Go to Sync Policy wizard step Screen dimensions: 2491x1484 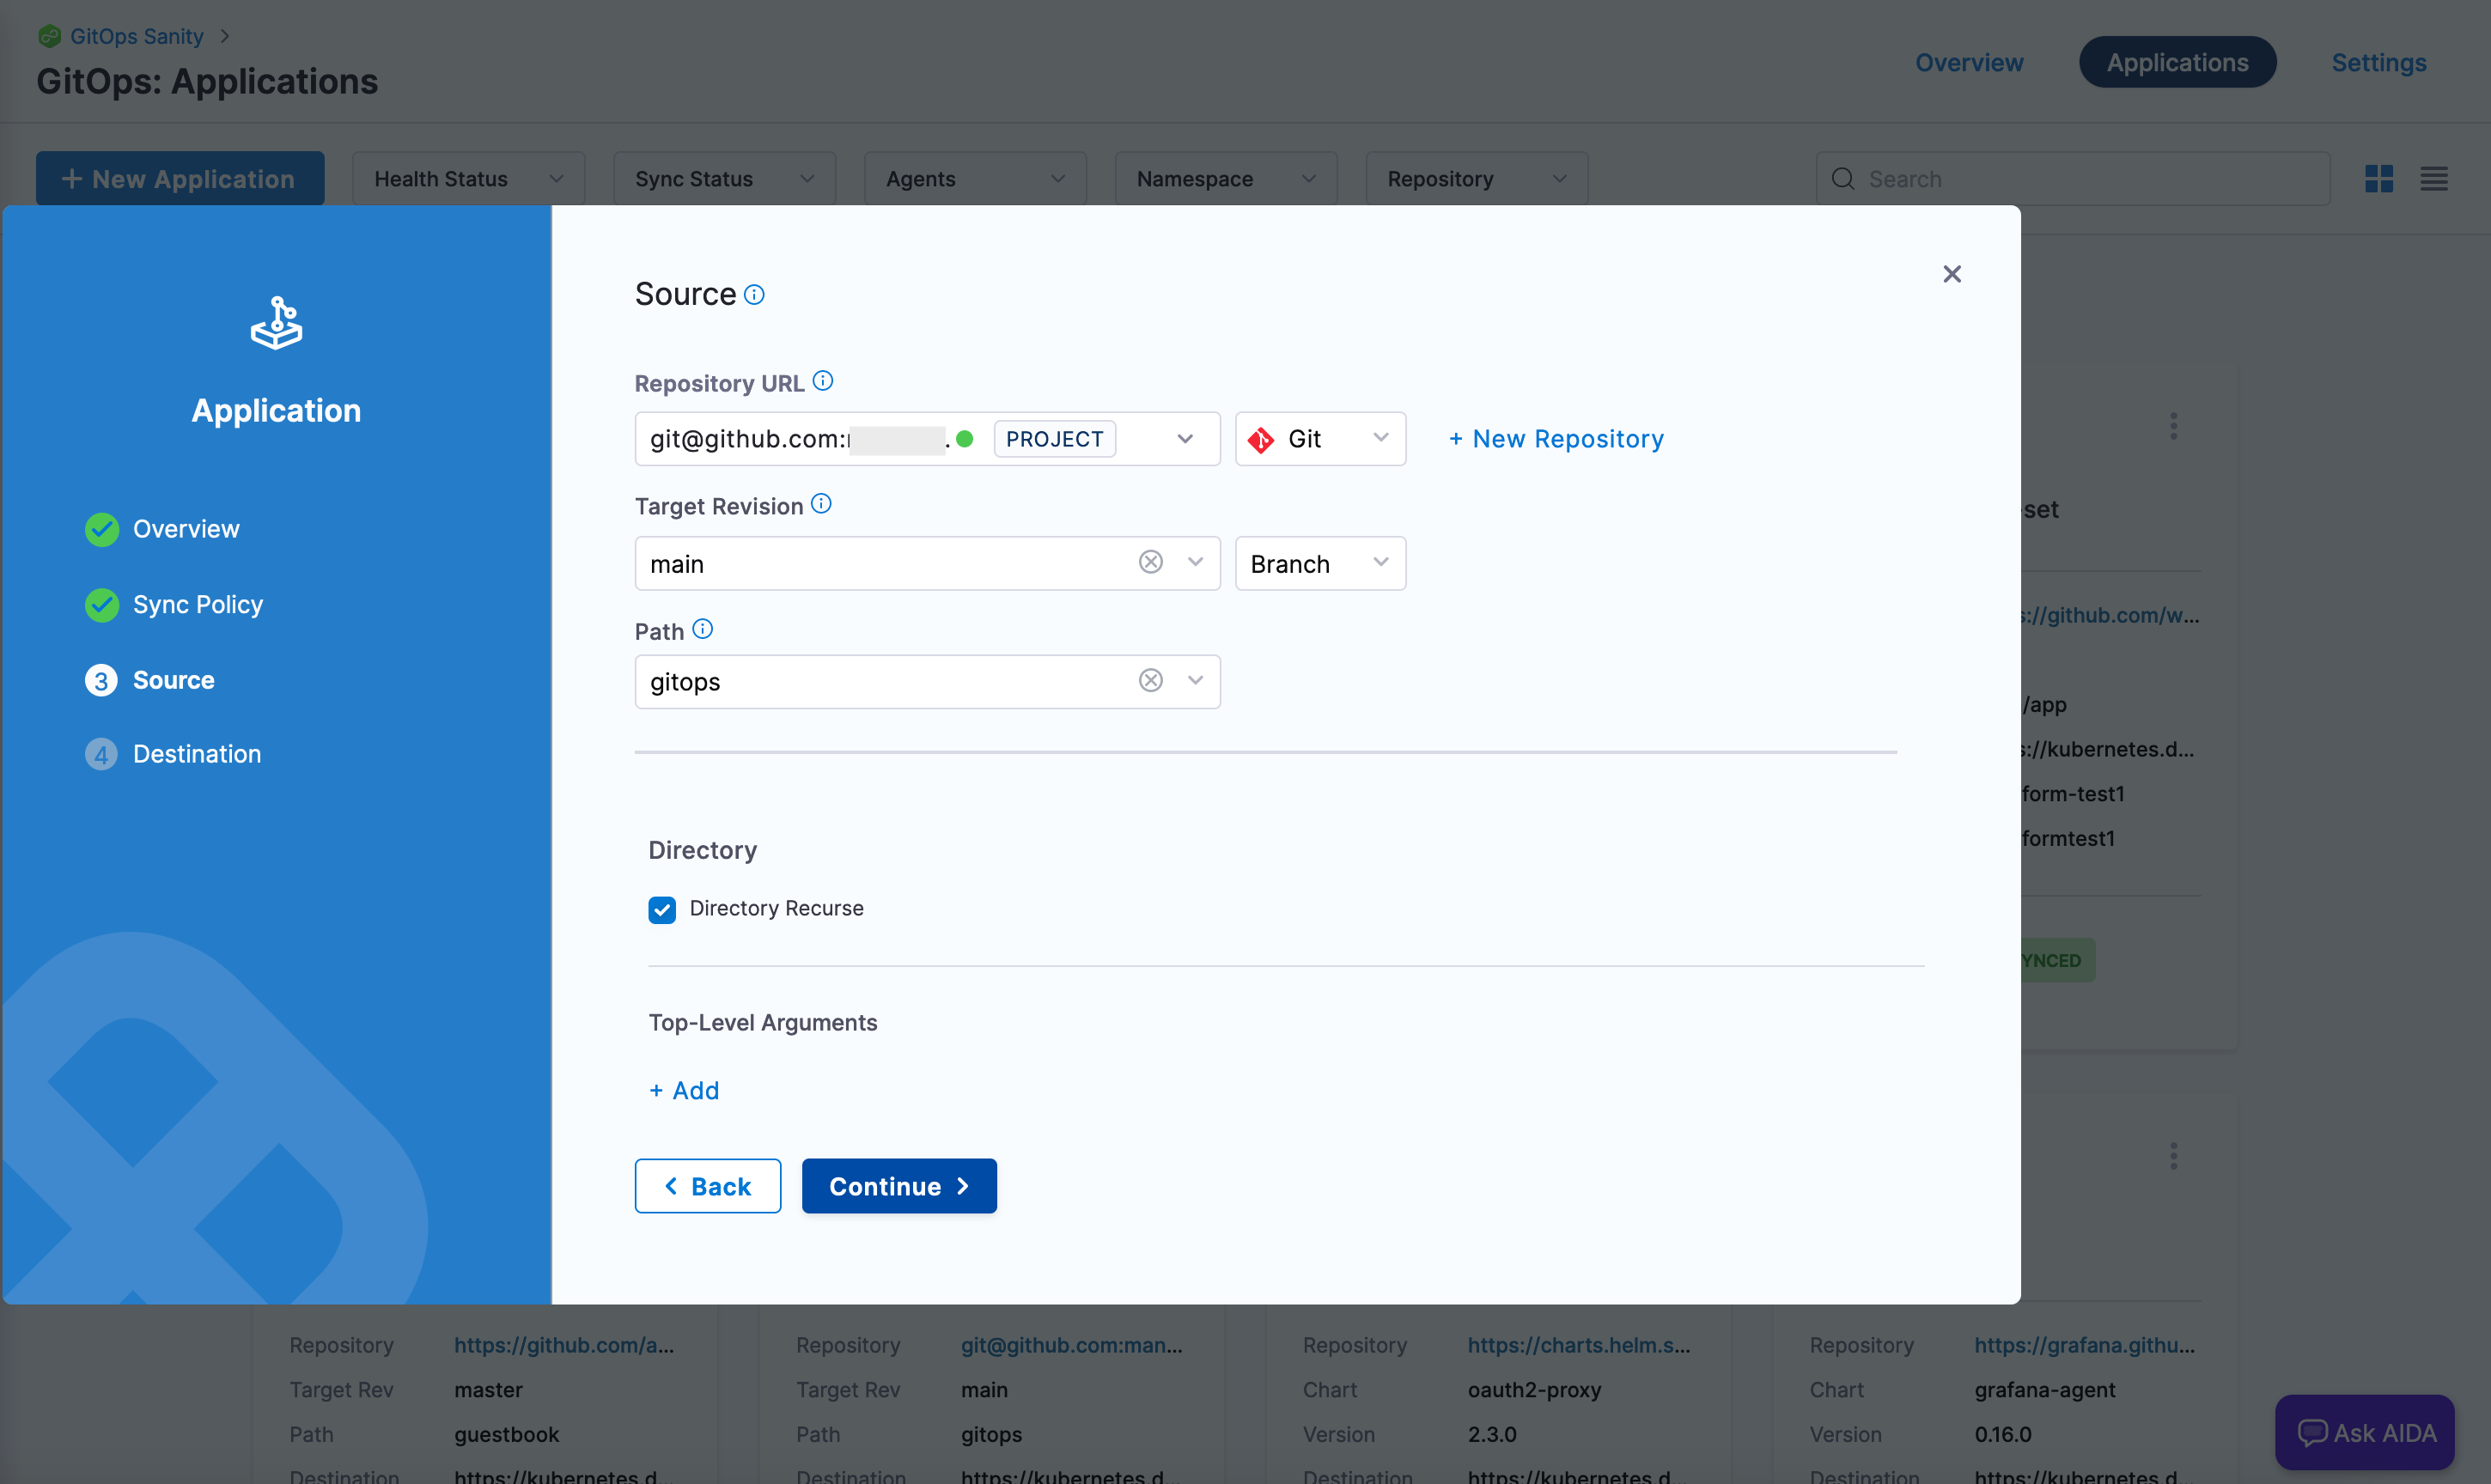(197, 605)
